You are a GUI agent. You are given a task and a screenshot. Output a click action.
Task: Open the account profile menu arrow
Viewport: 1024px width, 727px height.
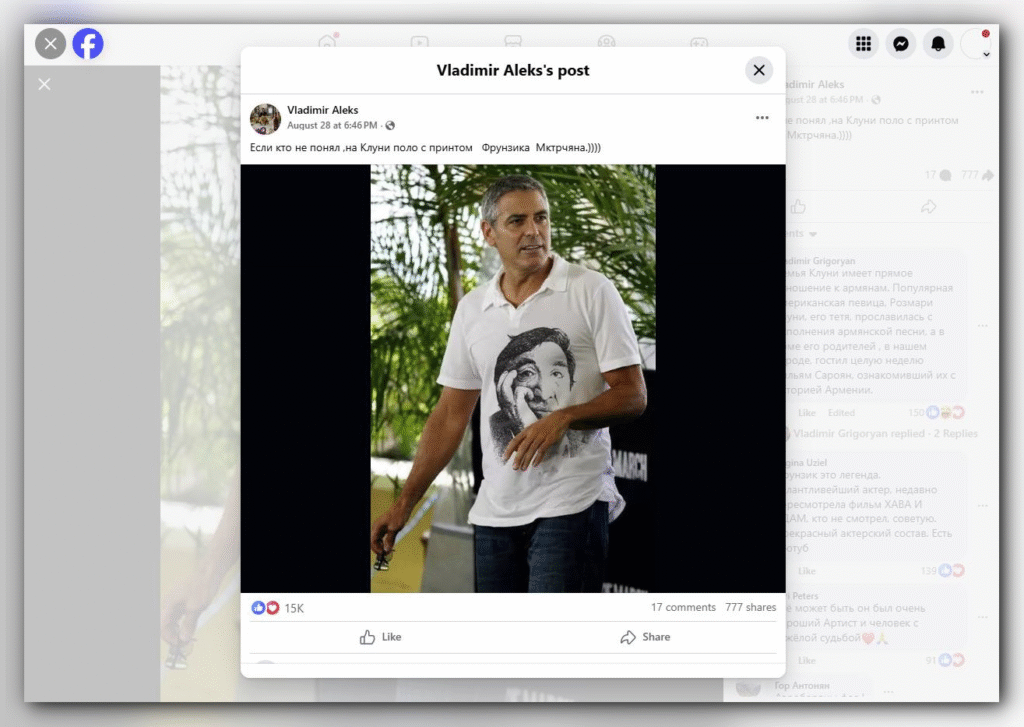pyautogui.click(x=986, y=55)
